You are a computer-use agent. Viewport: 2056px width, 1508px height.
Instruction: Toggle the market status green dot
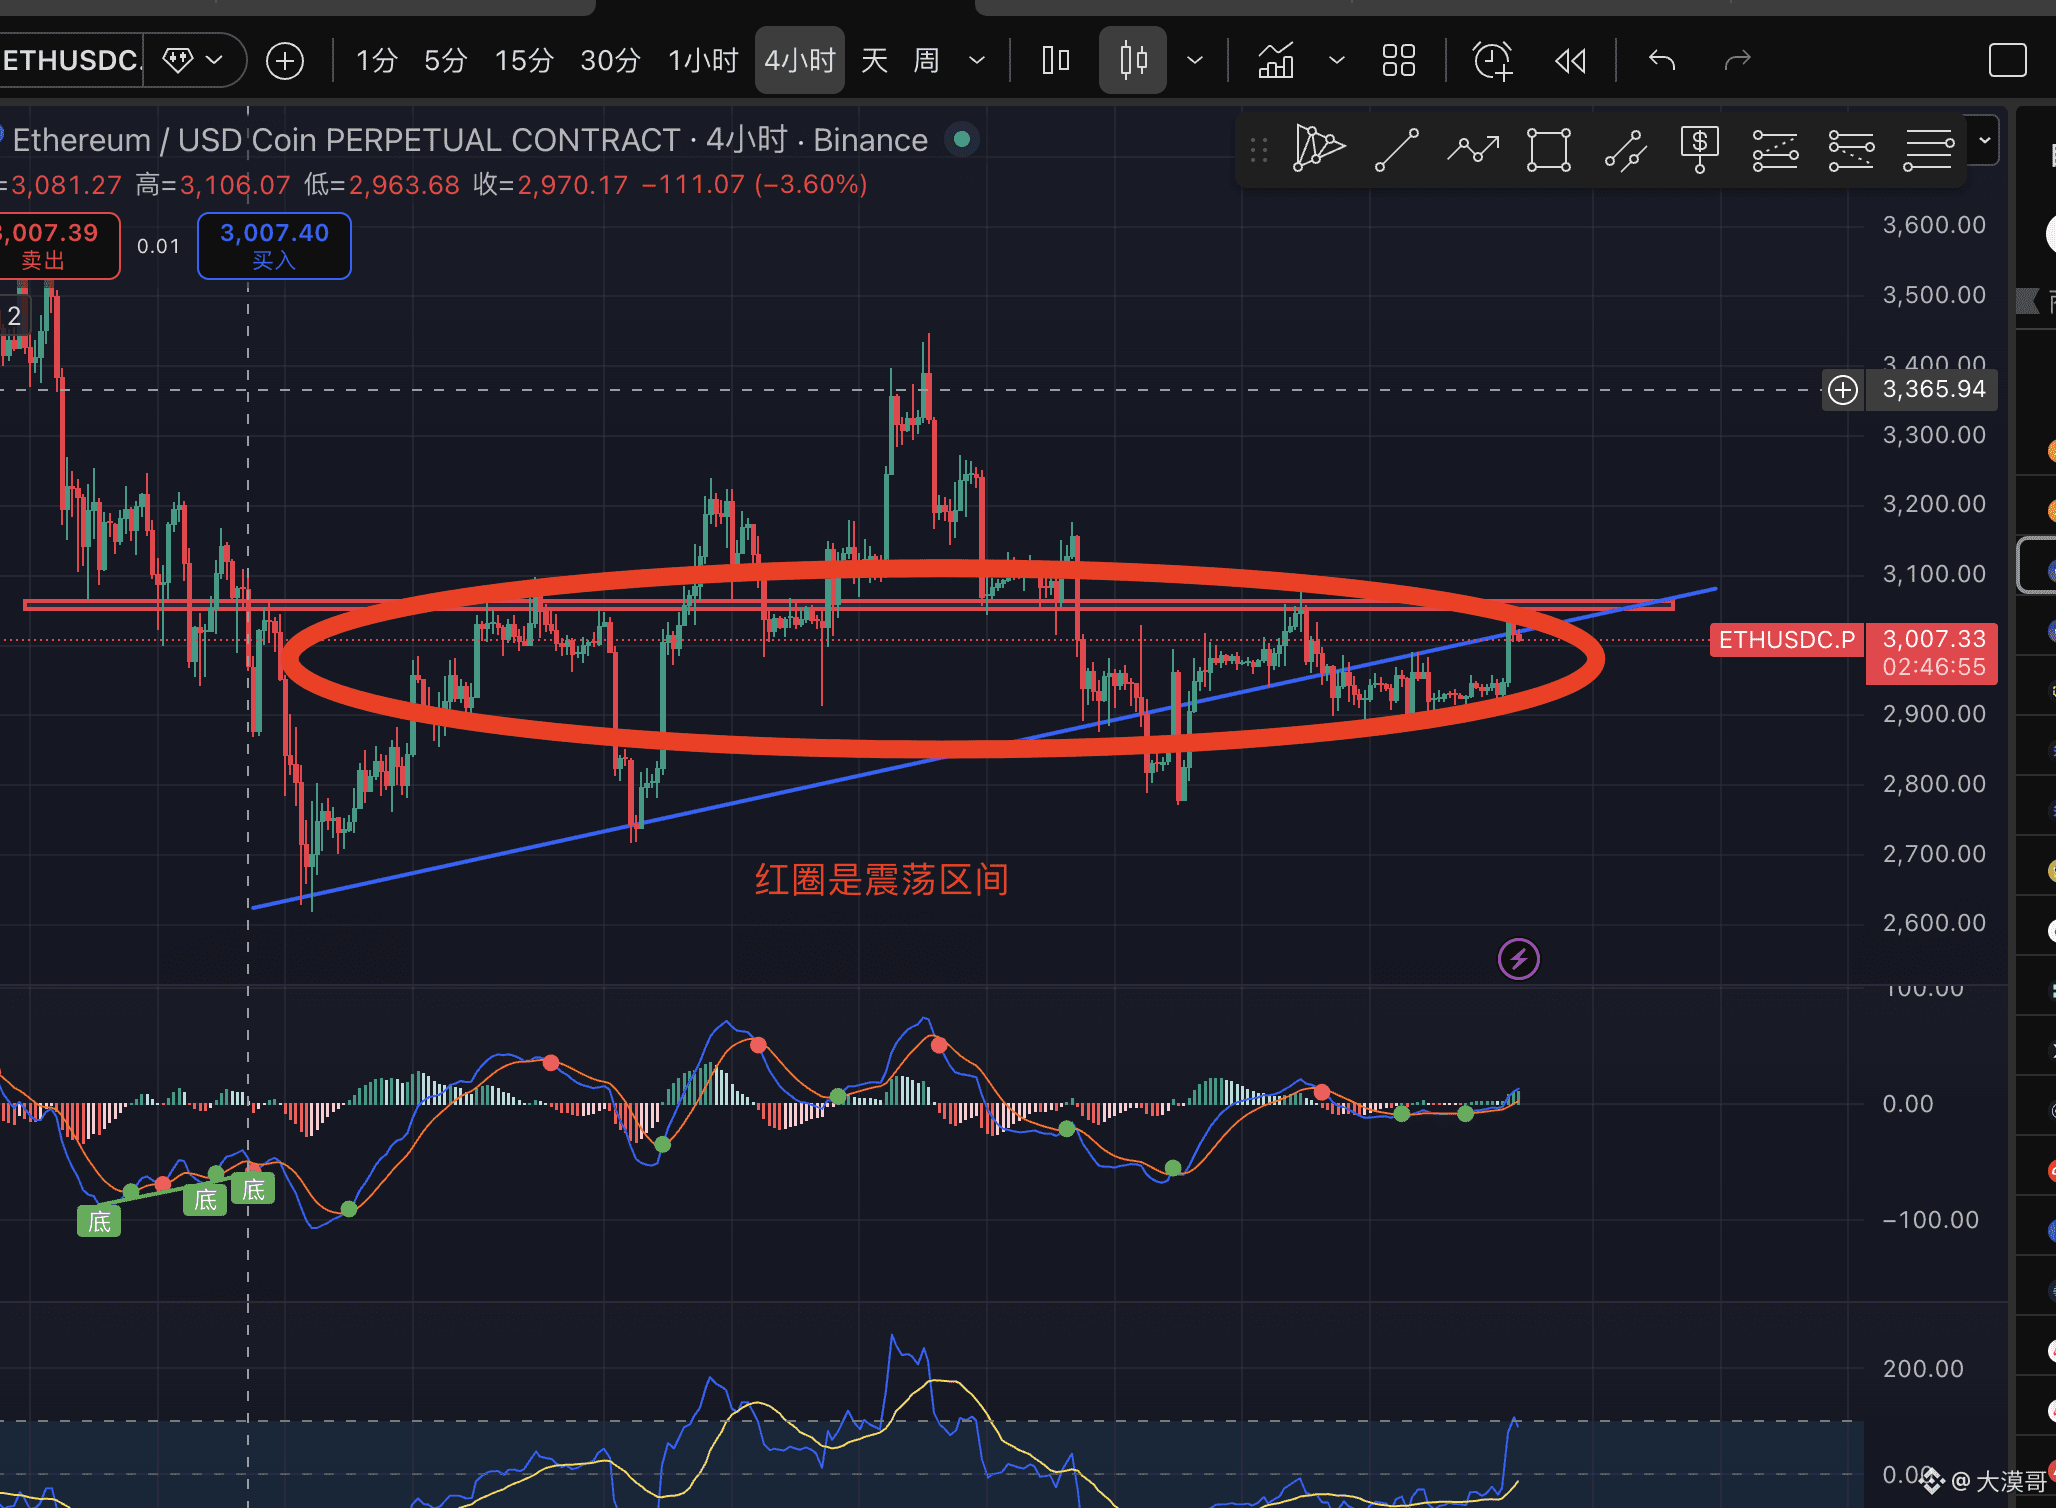pos(962,140)
